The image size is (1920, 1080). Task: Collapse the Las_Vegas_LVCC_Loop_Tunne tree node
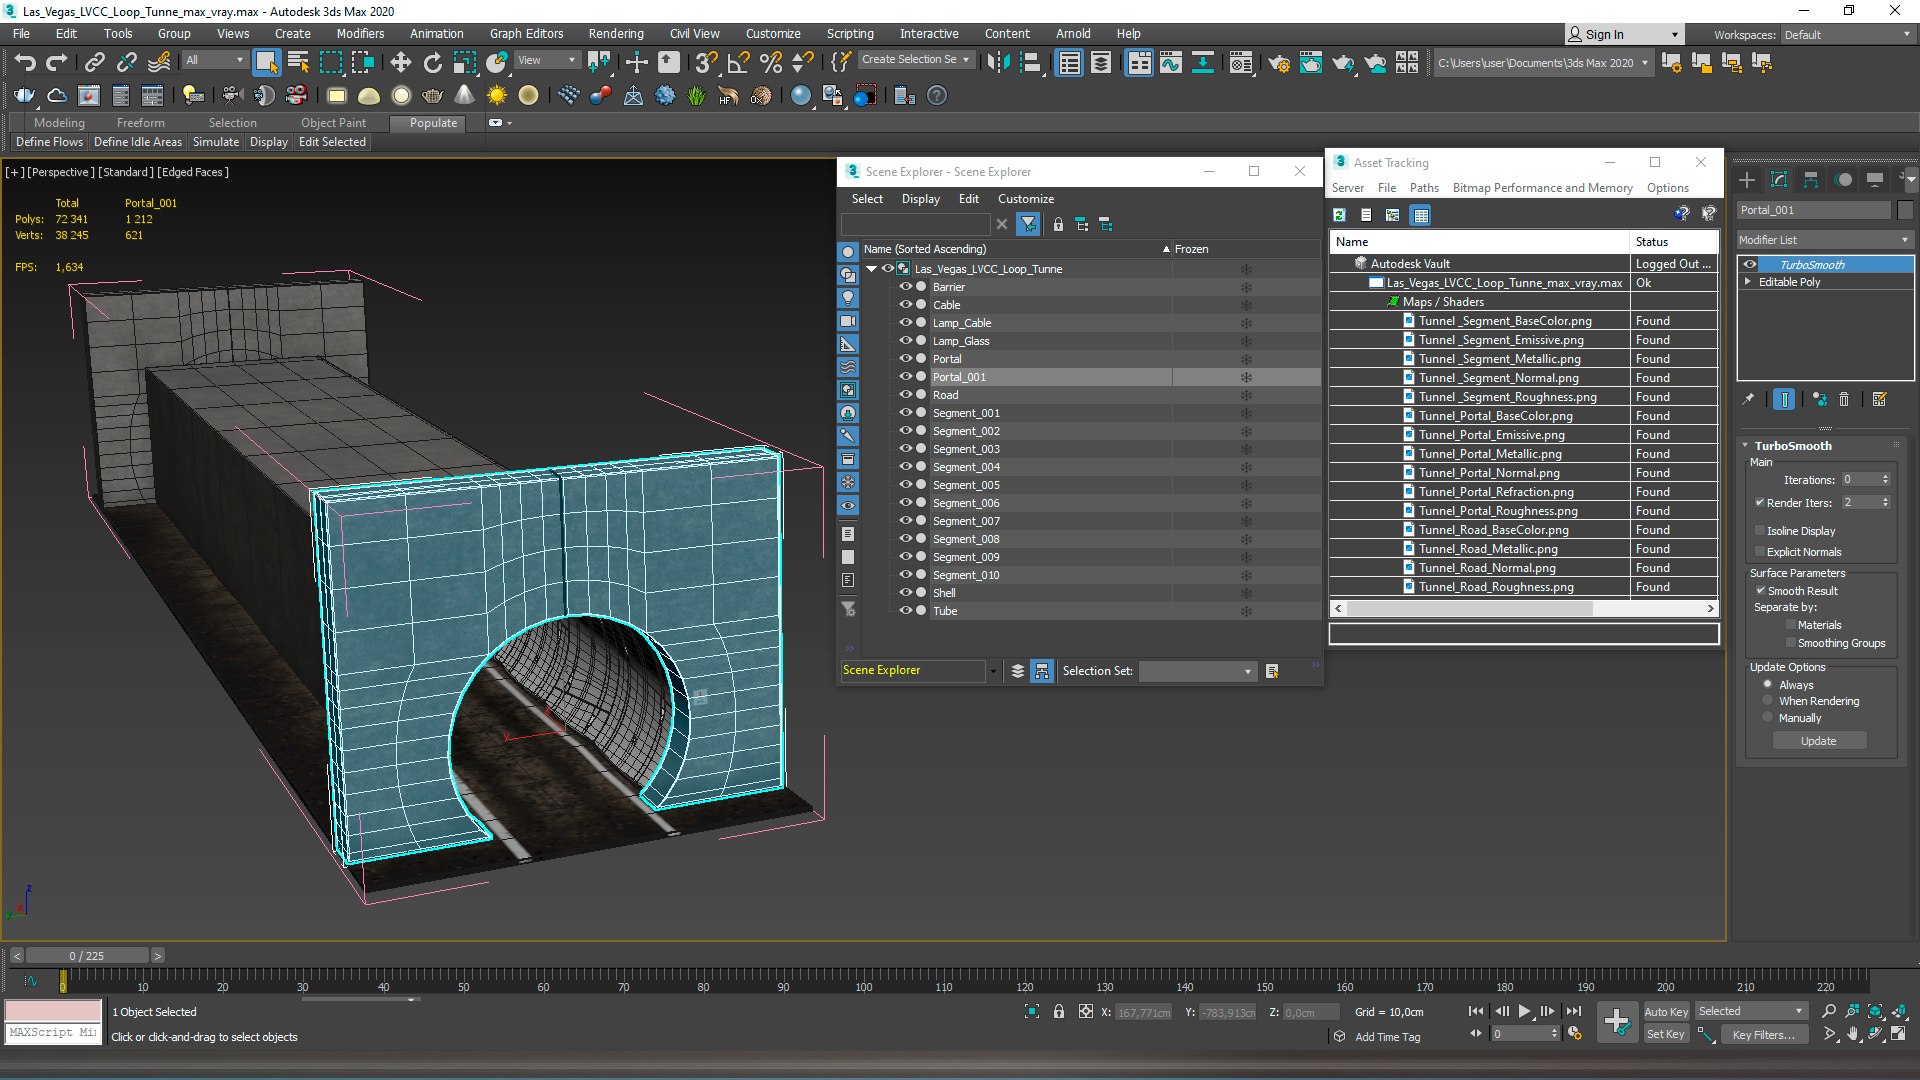pos(871,269)
